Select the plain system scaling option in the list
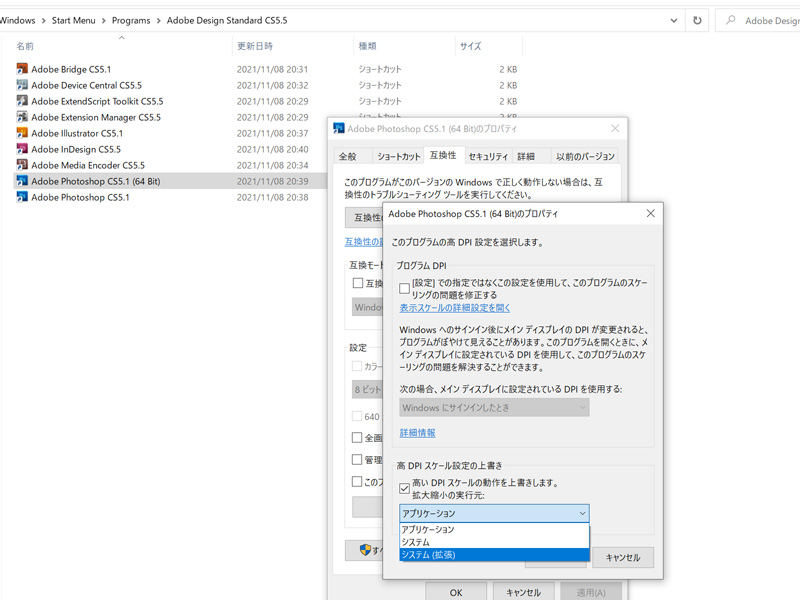This screenshot has height=600, width=800. click(x=494, y=542)
